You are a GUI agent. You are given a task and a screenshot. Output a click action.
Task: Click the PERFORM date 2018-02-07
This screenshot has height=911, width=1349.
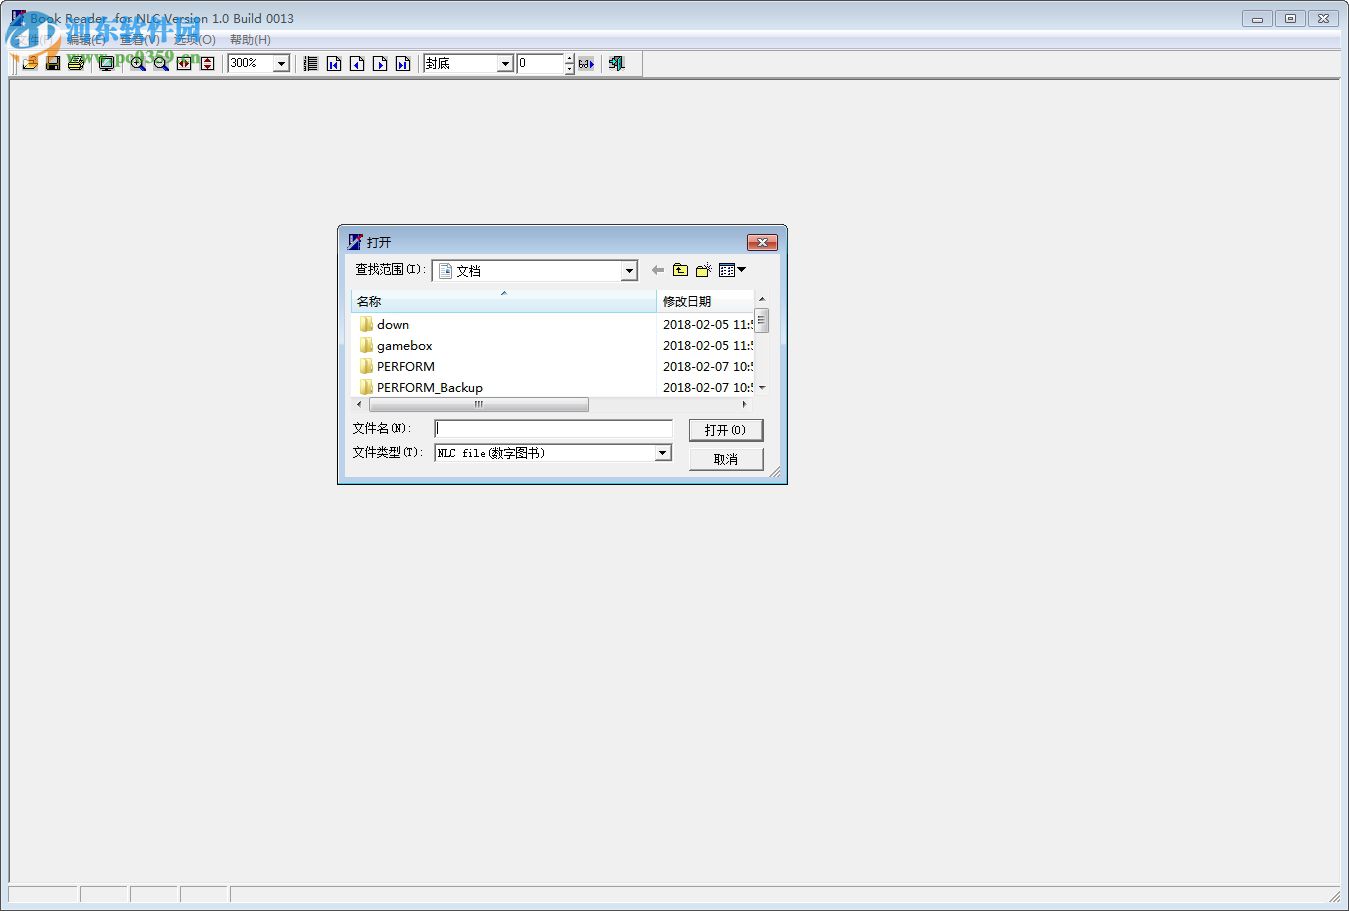point(707,366)
